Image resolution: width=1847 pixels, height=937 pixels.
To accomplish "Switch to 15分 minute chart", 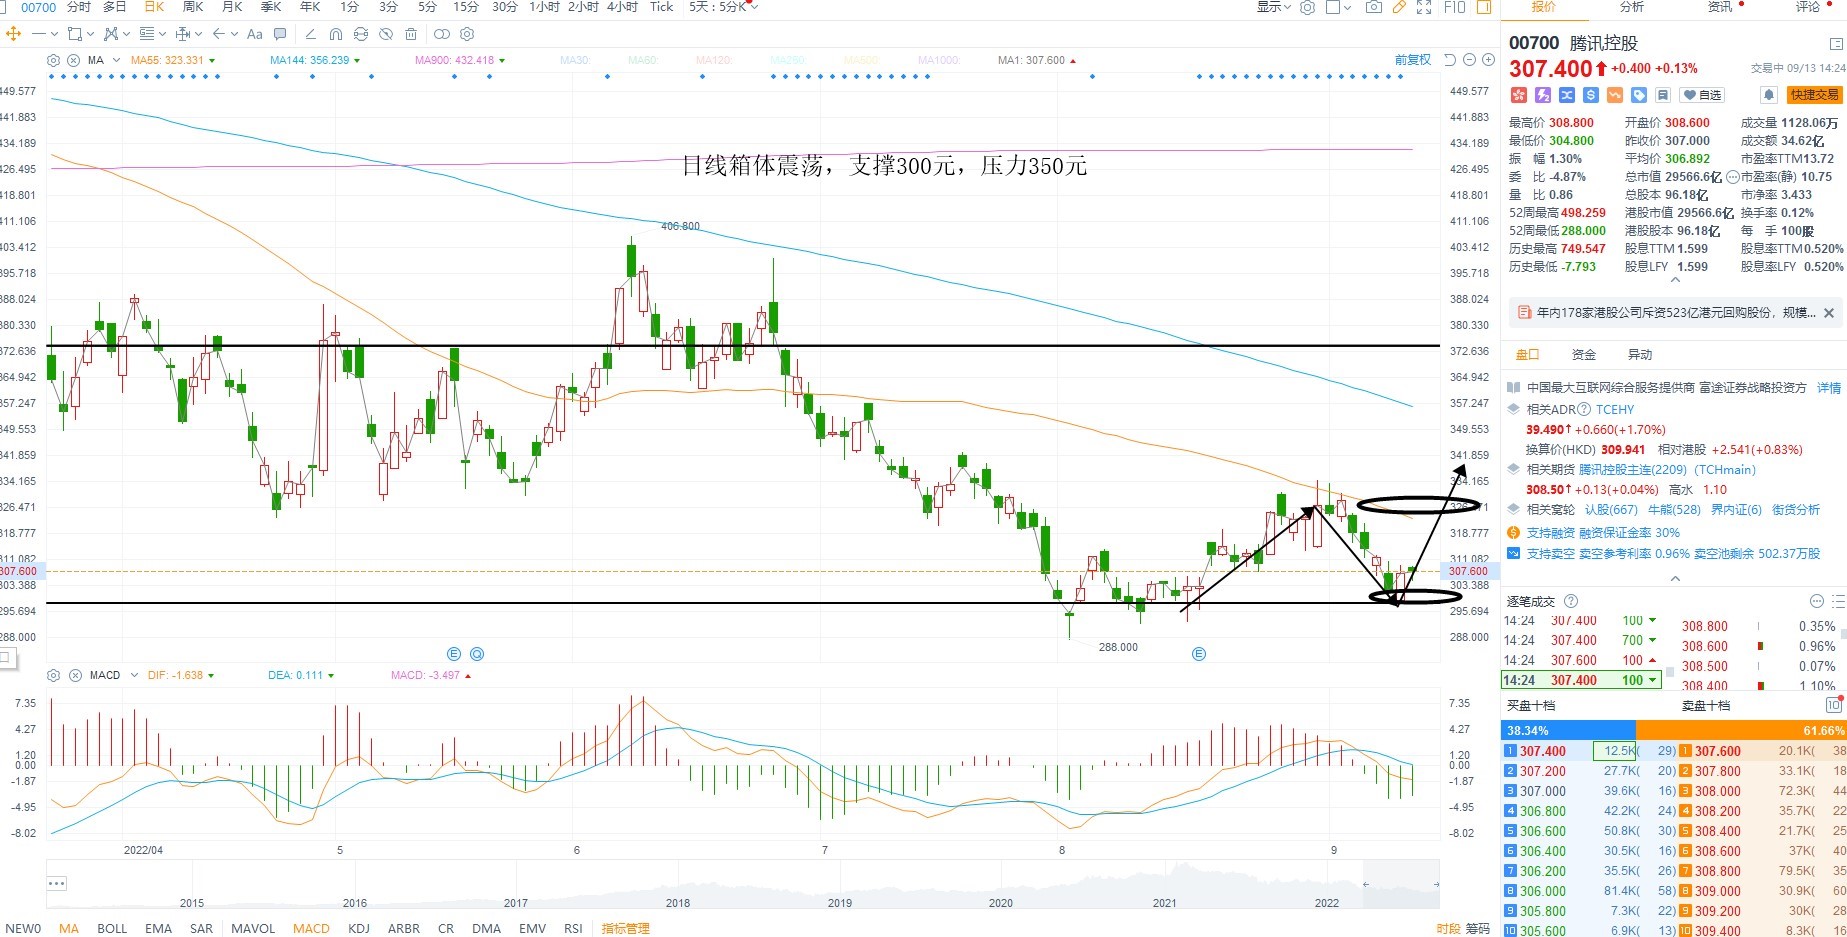I will pos(465,7).
